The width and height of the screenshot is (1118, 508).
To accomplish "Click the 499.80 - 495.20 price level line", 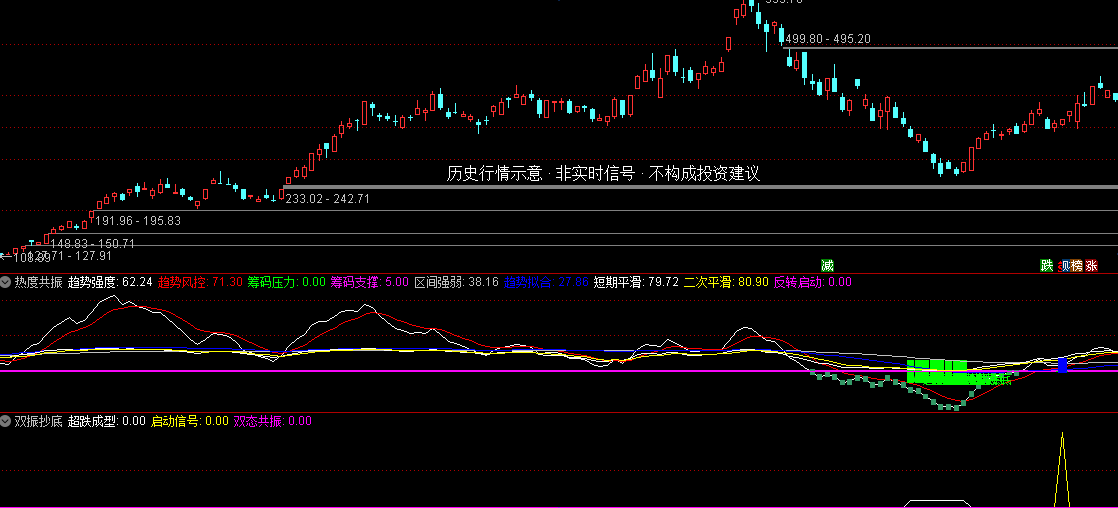I will point(952,48).
